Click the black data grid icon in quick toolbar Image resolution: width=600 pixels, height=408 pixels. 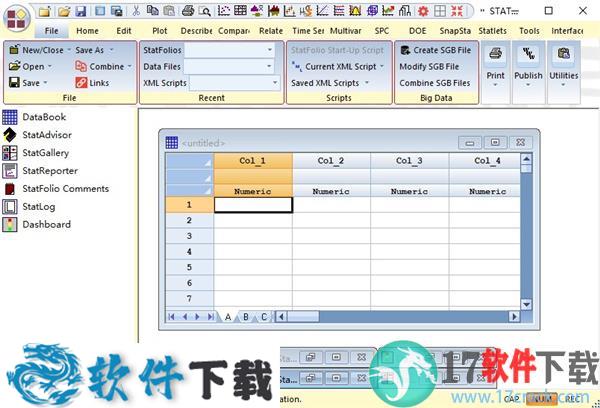pyautogui.click(x=240, y=10)
